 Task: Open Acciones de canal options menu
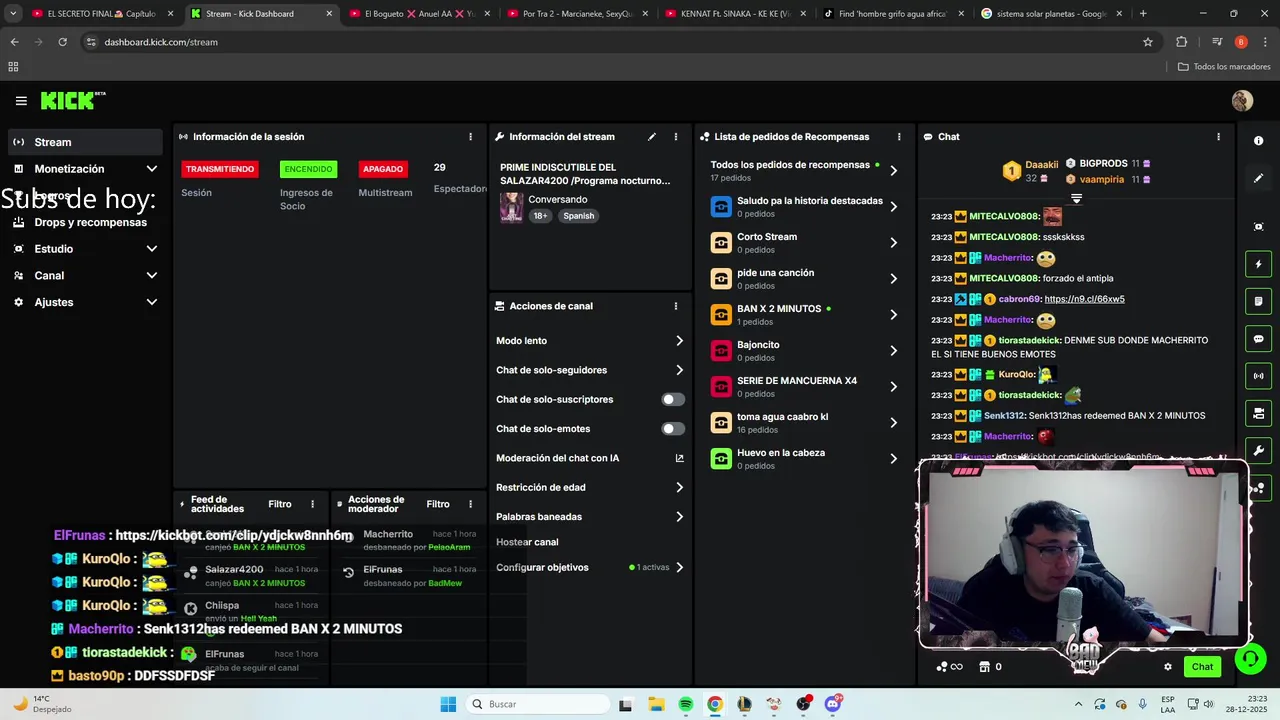tap(676, 306)
